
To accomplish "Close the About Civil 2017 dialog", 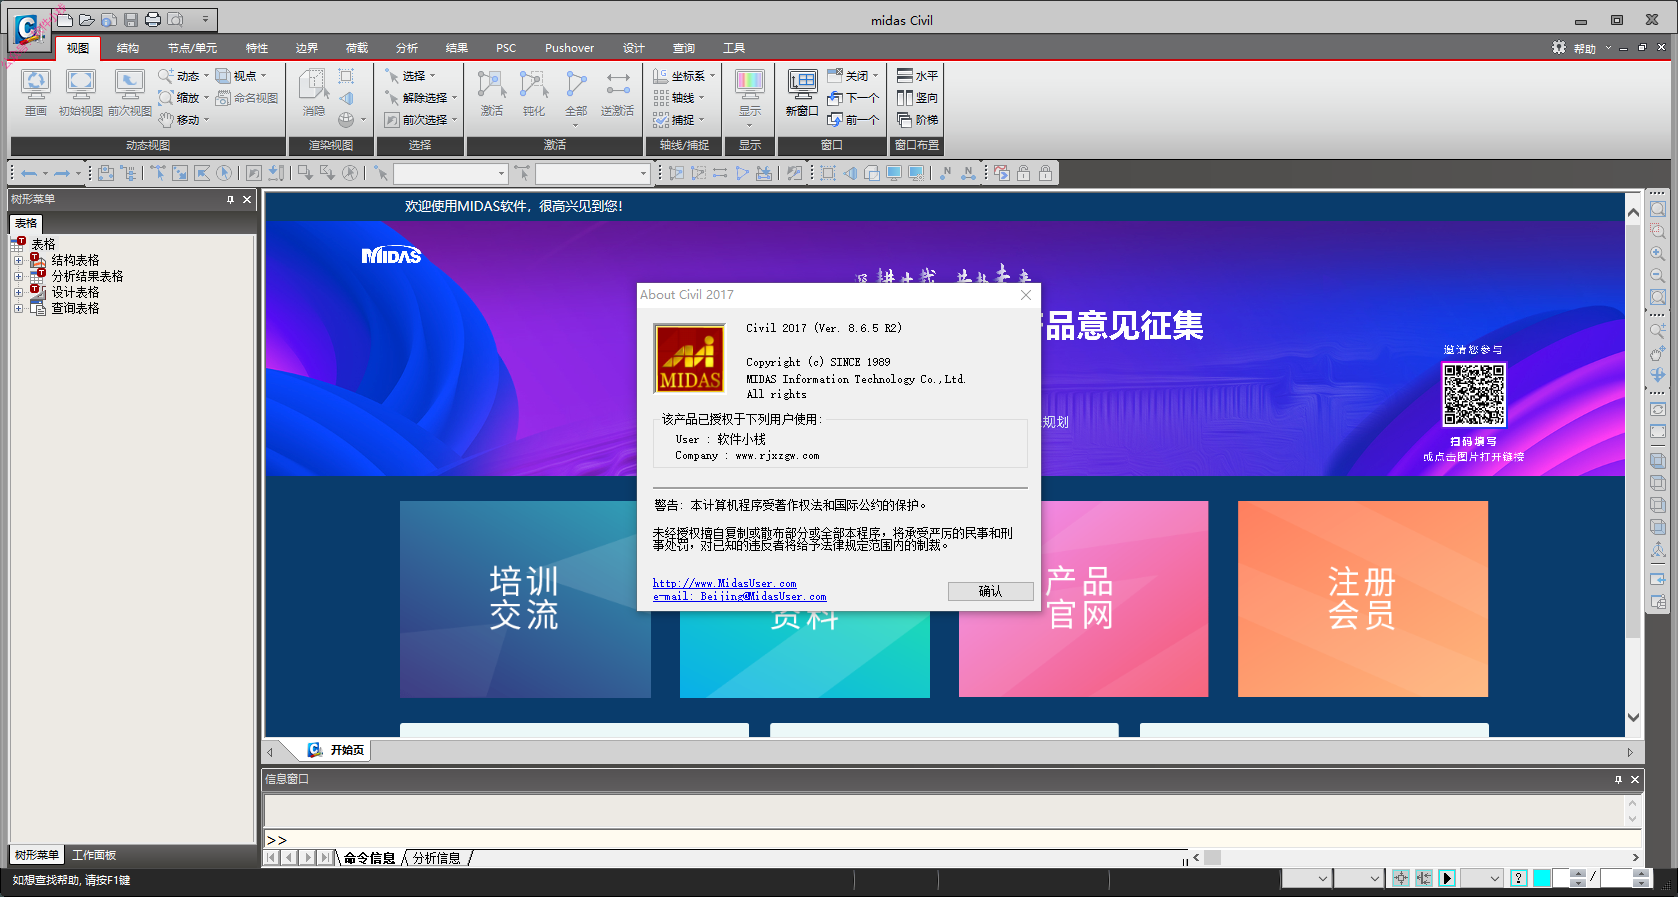I will coord(1025,295).
